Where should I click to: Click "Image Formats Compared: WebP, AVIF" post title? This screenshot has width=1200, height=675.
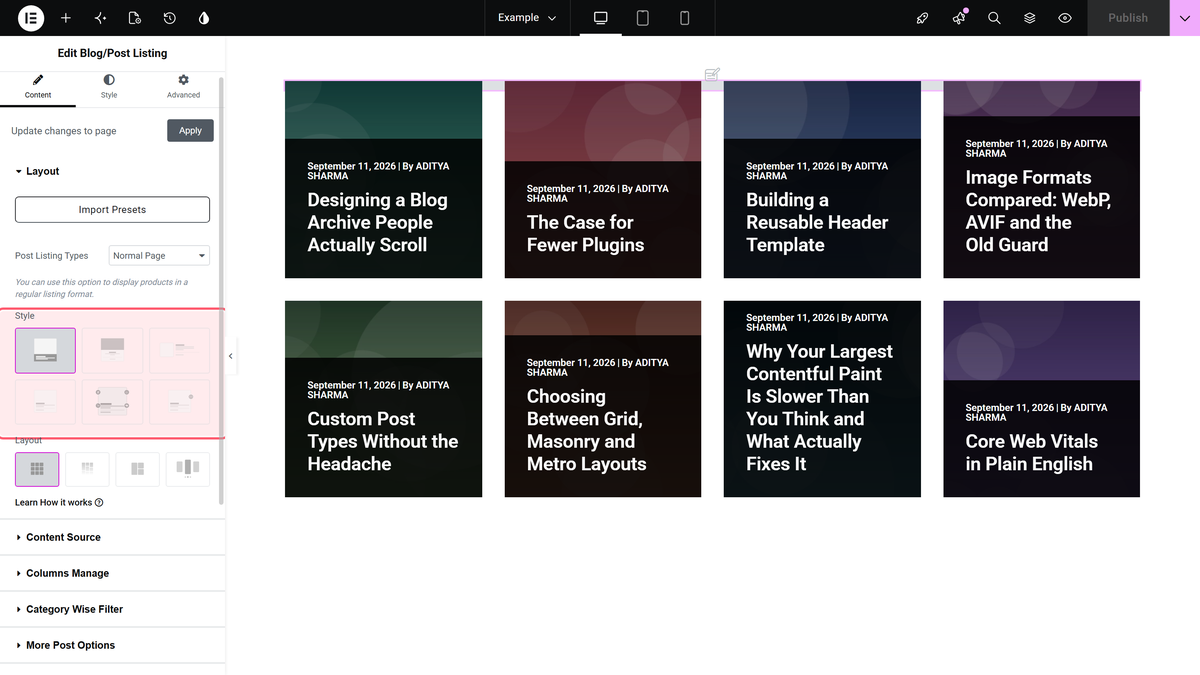(1038, 211)
